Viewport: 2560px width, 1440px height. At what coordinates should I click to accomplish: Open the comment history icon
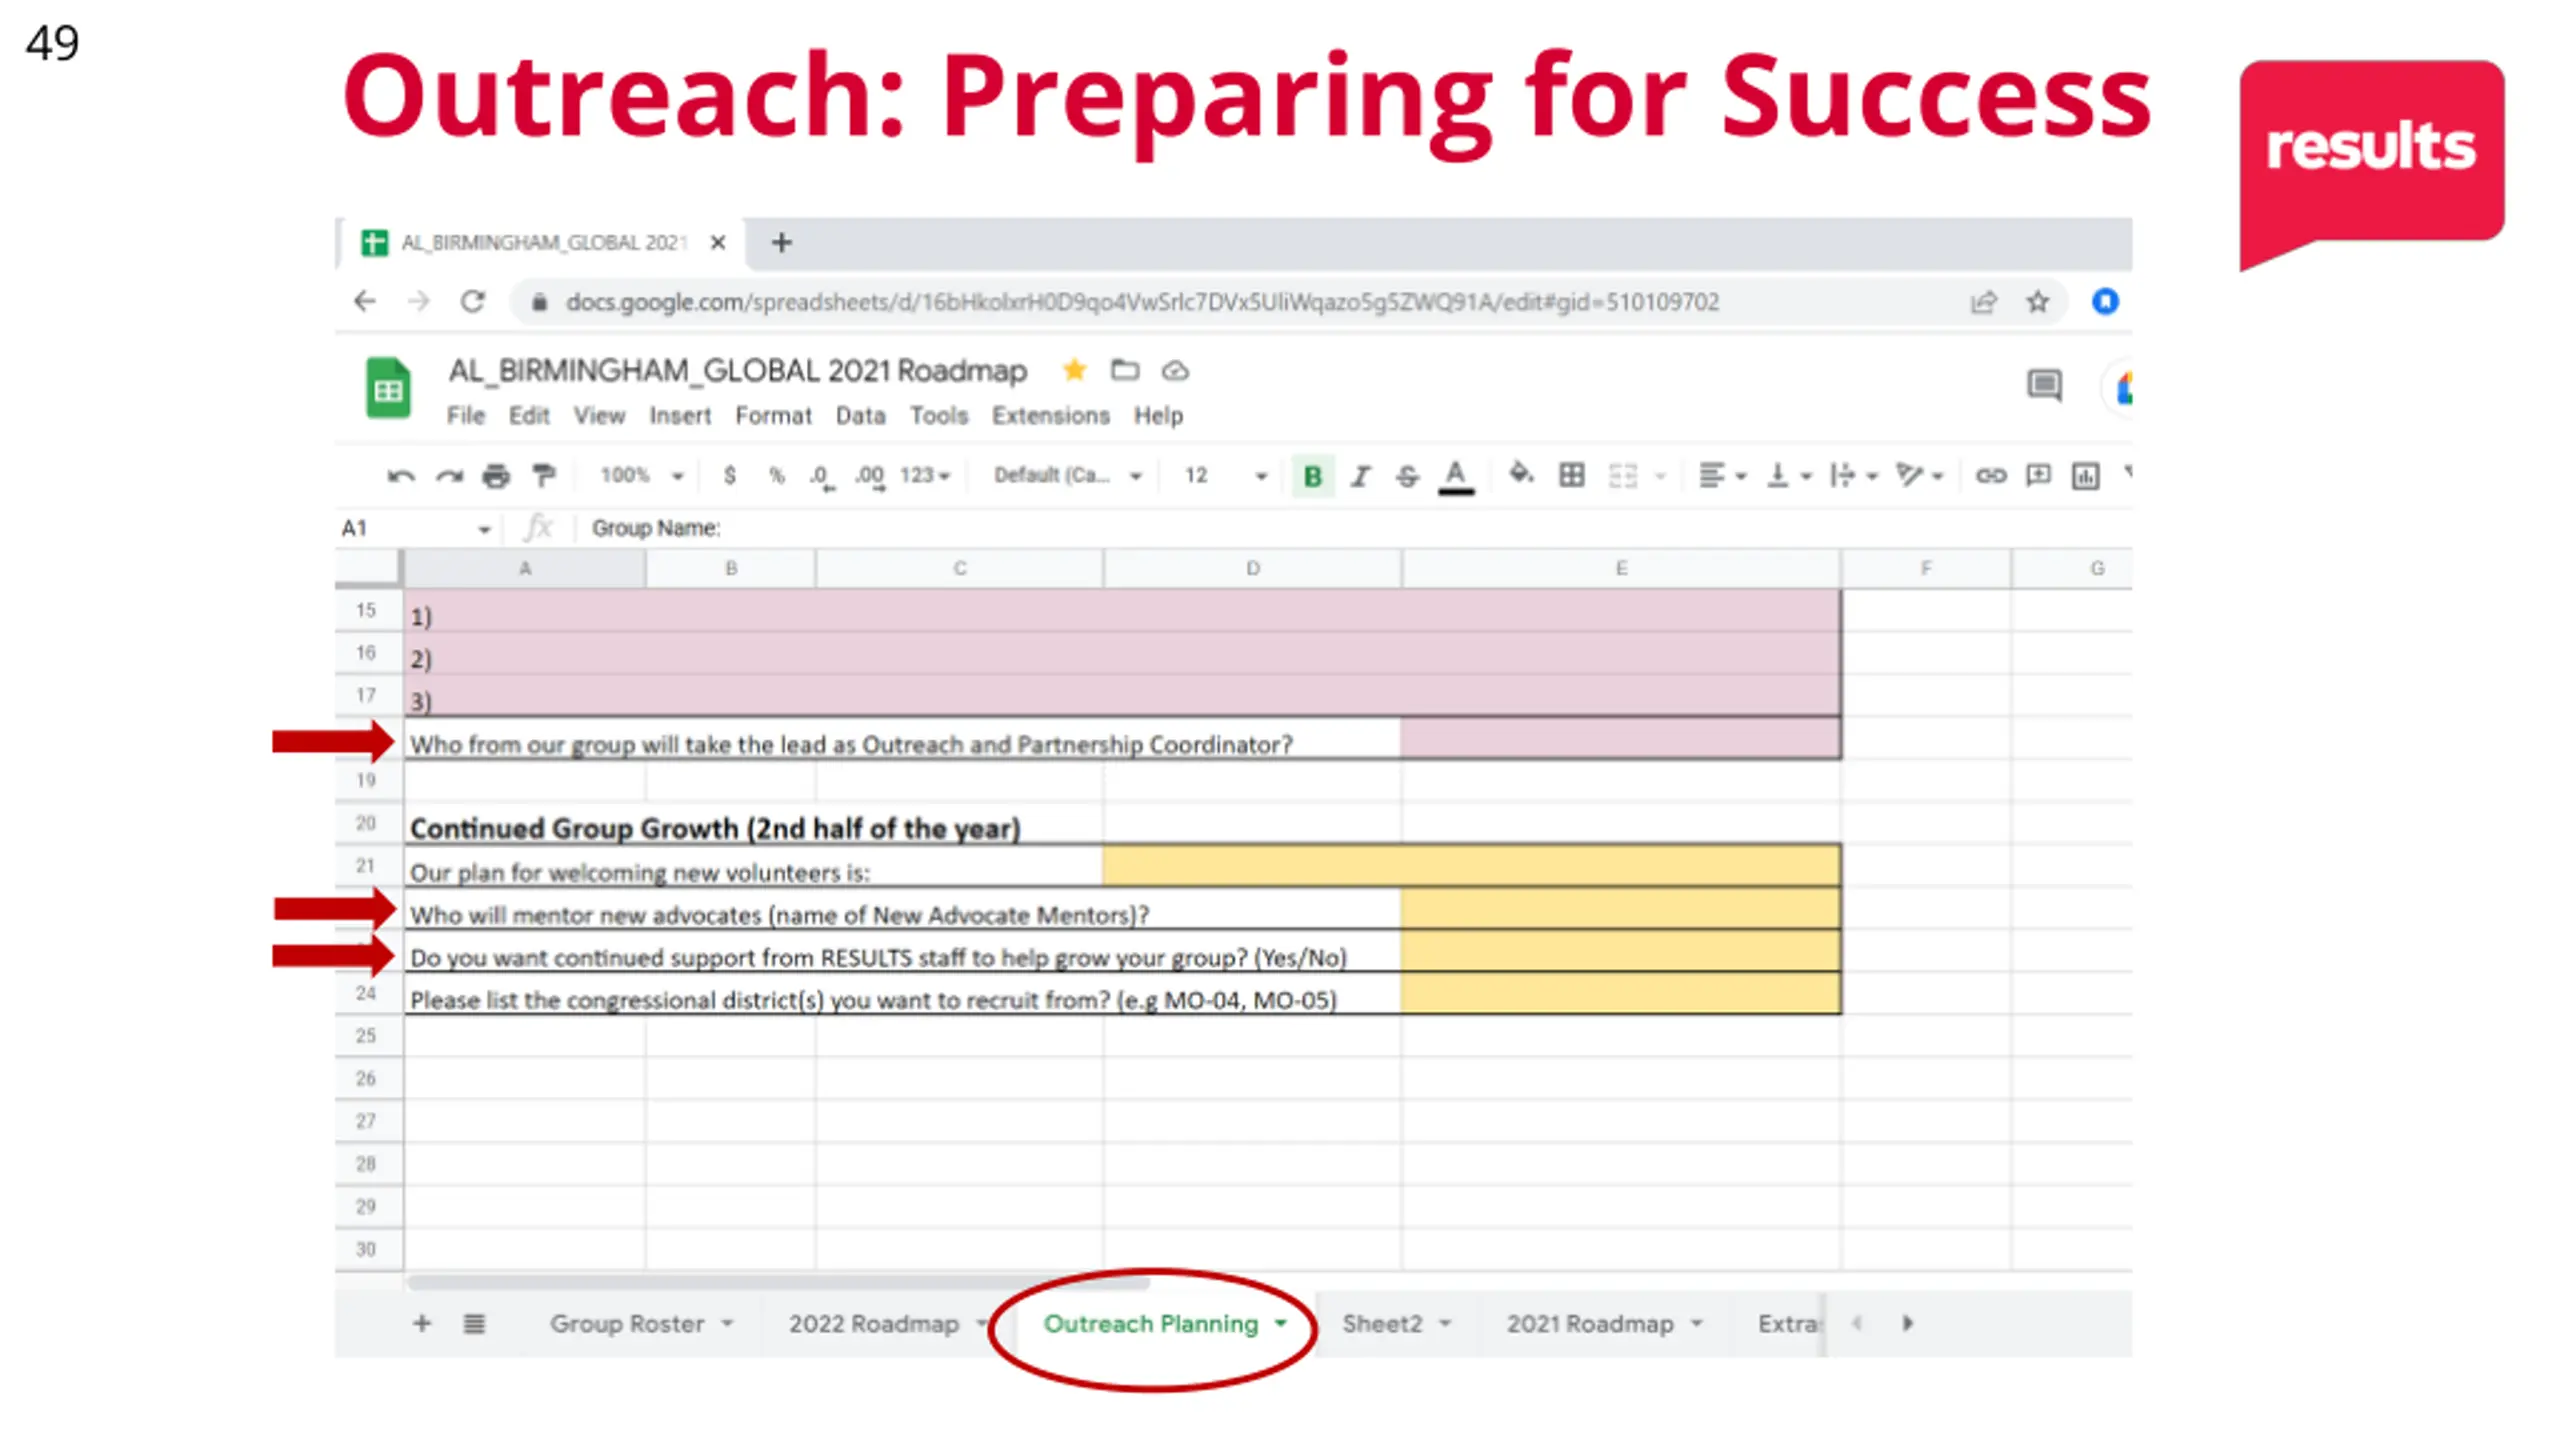tap(2044, 385)
